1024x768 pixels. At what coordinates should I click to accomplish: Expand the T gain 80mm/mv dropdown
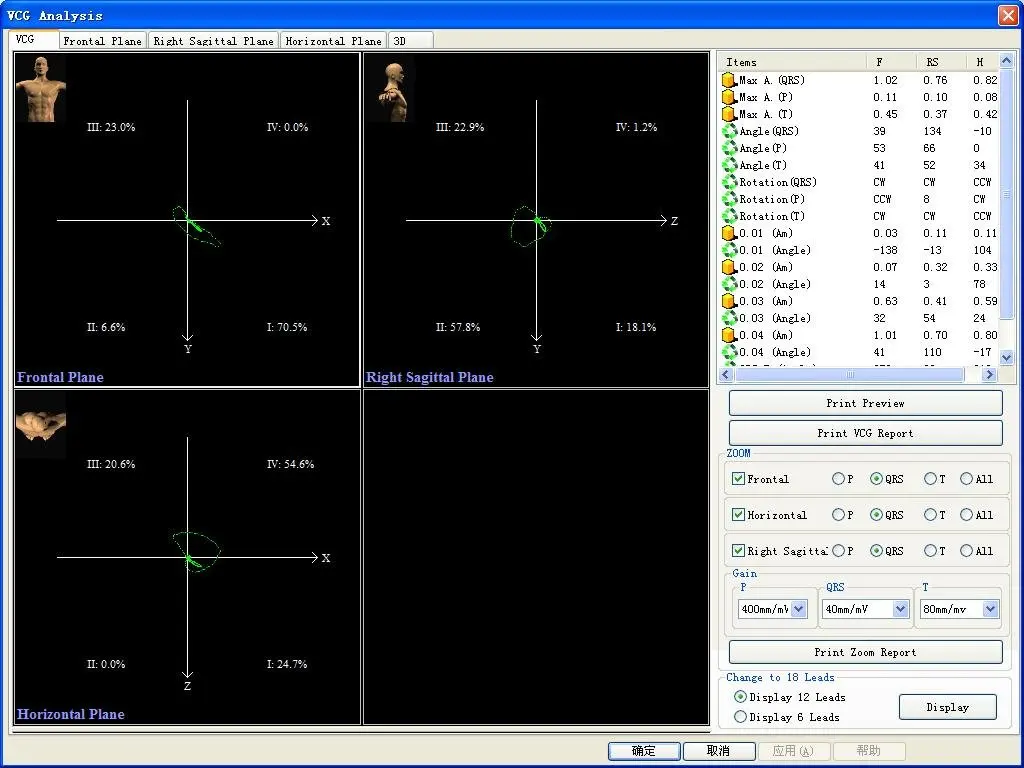pyautogui.click(x=990, y=609)
